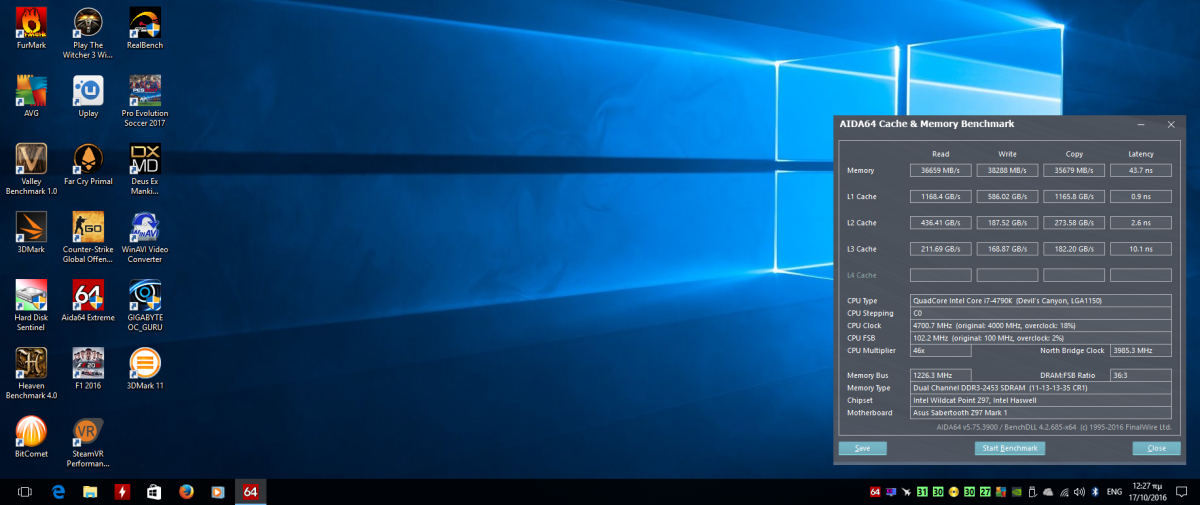Select the 3DMark 11 desktop icon

(145, 369)
